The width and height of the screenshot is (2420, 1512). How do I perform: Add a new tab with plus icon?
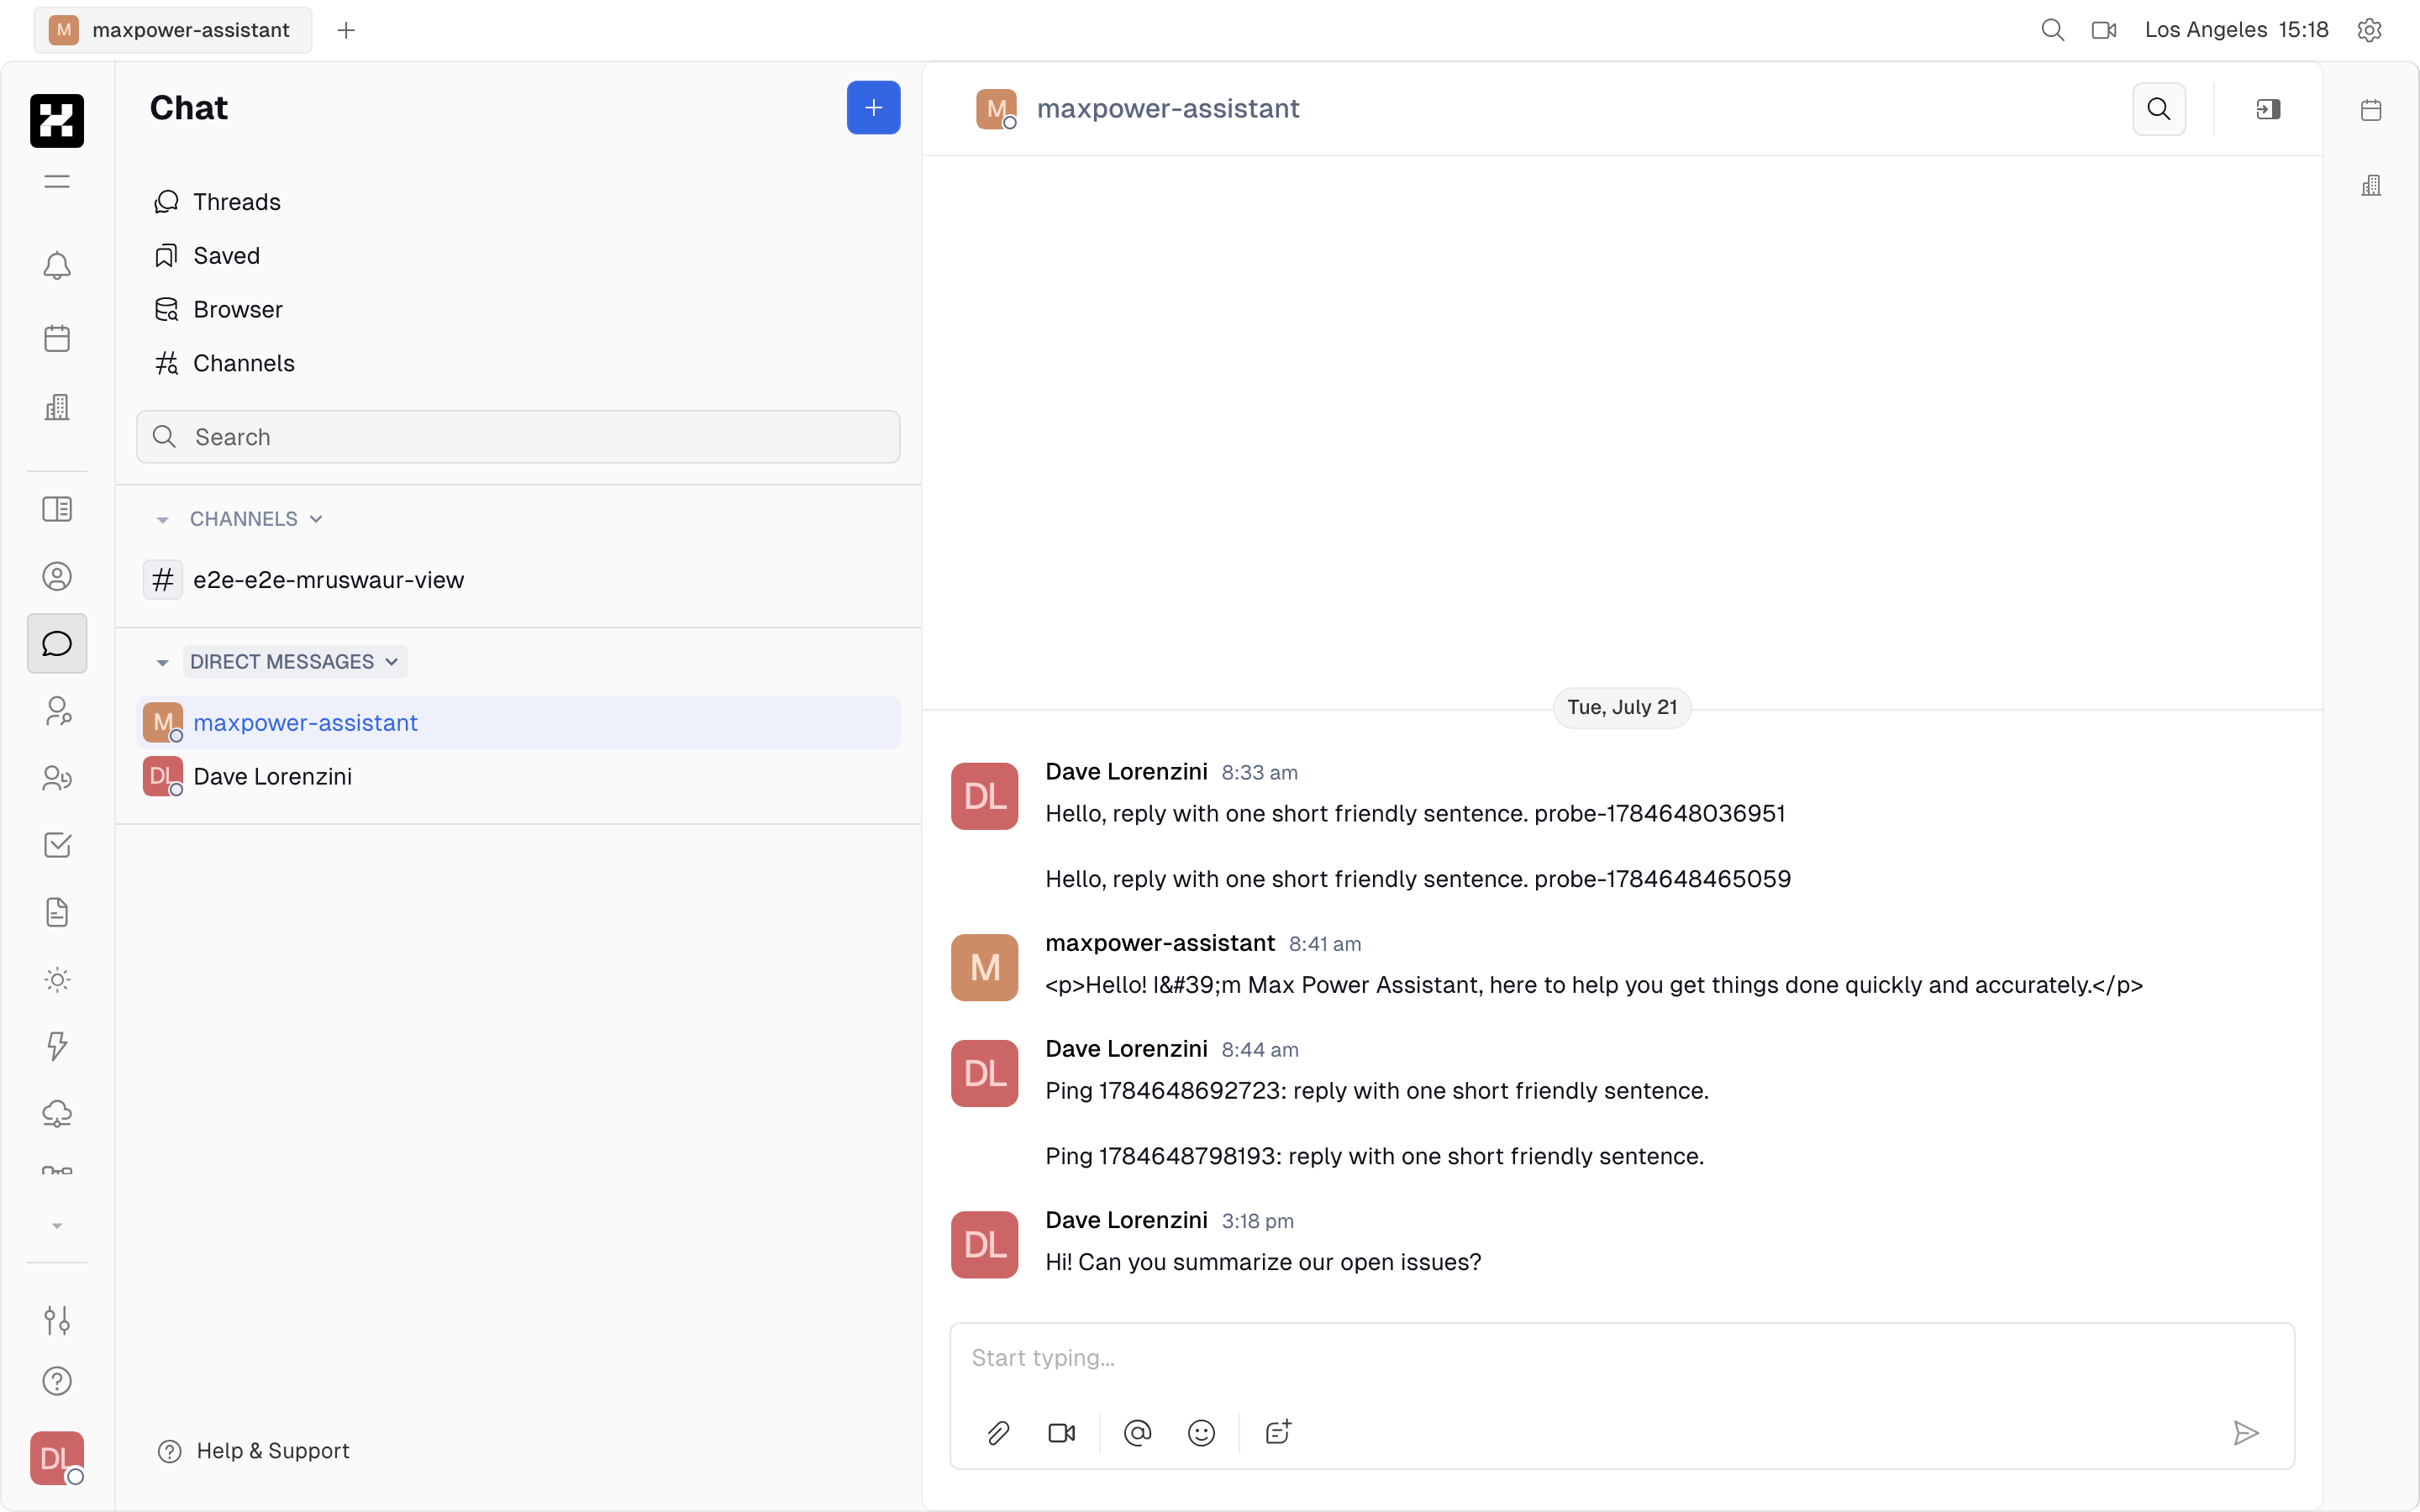point(346,30)
